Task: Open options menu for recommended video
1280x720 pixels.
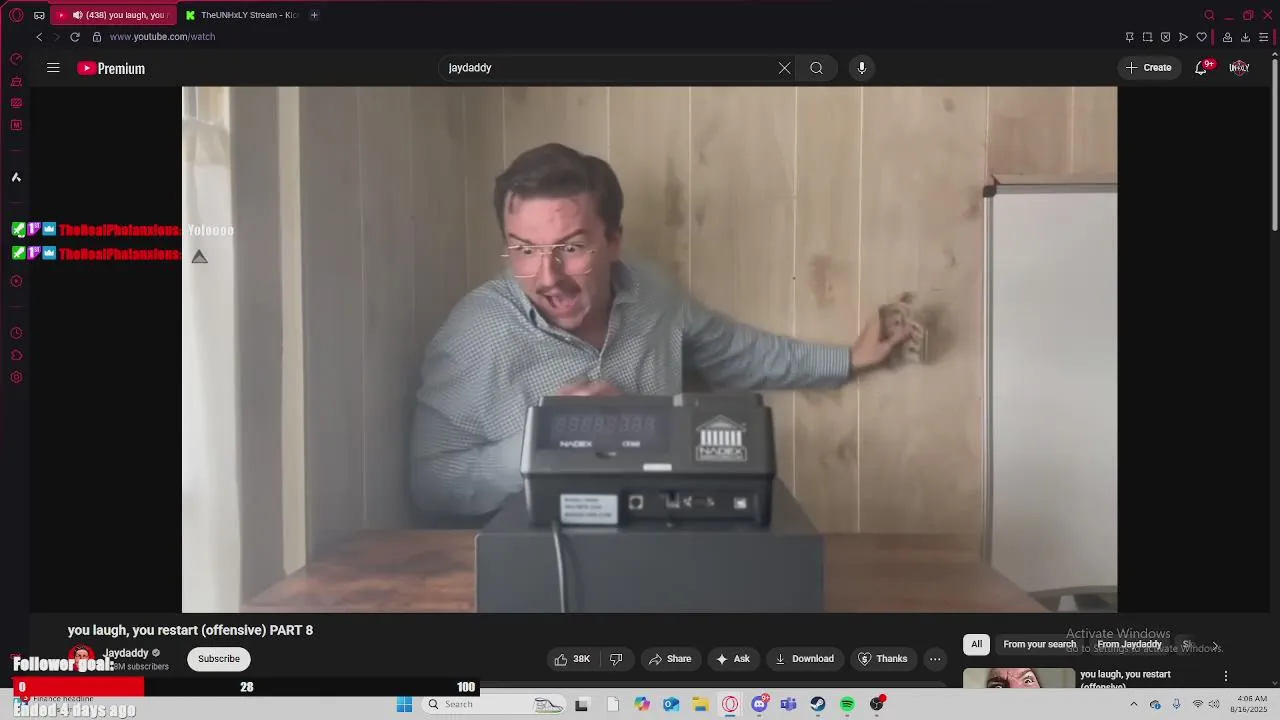Action: [x=1226, y=677]
